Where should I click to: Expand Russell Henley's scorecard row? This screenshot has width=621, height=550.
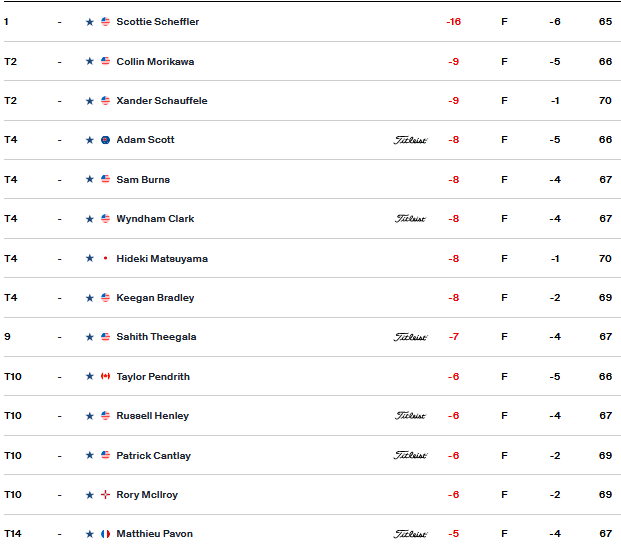312,416
